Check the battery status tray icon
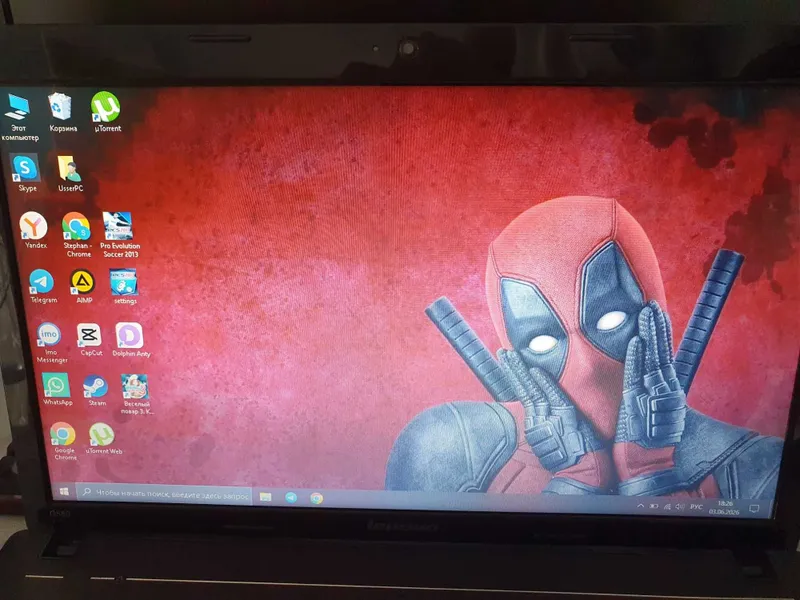The height and width of the screenshot is (600, 800). point(654,506)
